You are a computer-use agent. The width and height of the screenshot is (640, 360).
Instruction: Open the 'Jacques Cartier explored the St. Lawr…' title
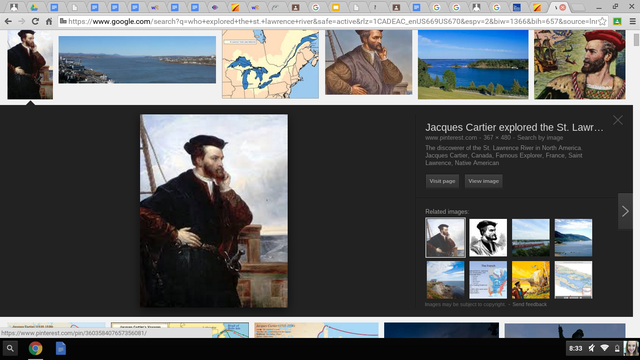(x=514, y=127)
